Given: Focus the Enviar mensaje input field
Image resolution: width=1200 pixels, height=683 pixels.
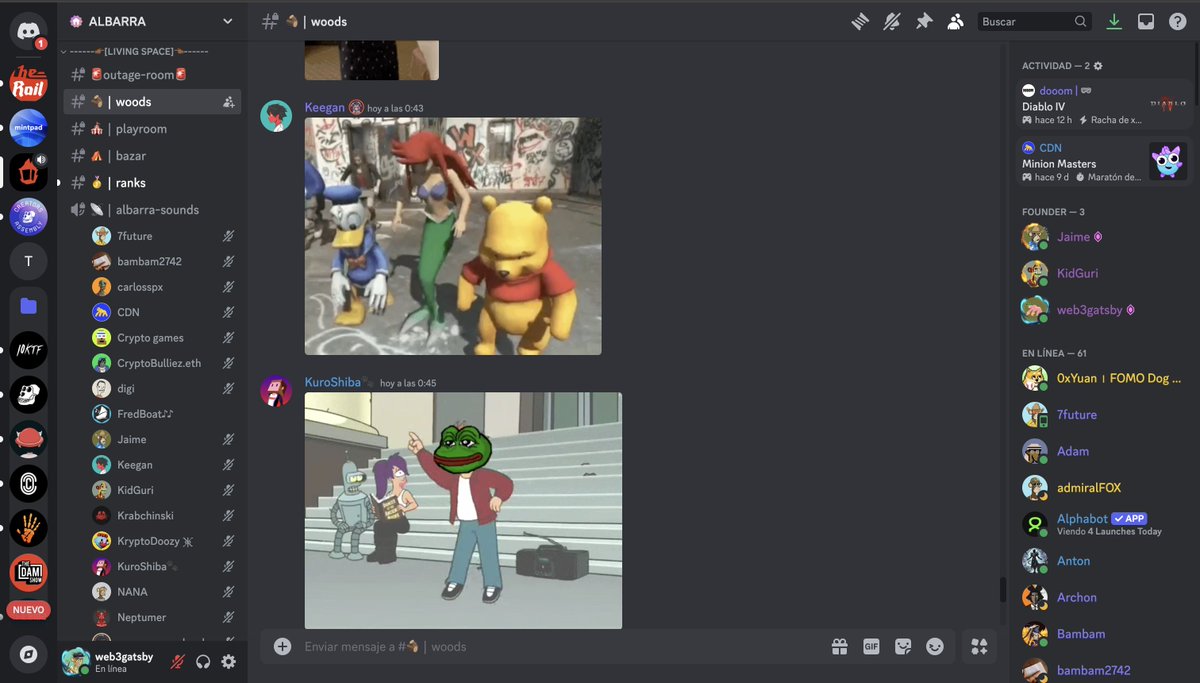Looking at the screenshot, I should tap(560, 647).
